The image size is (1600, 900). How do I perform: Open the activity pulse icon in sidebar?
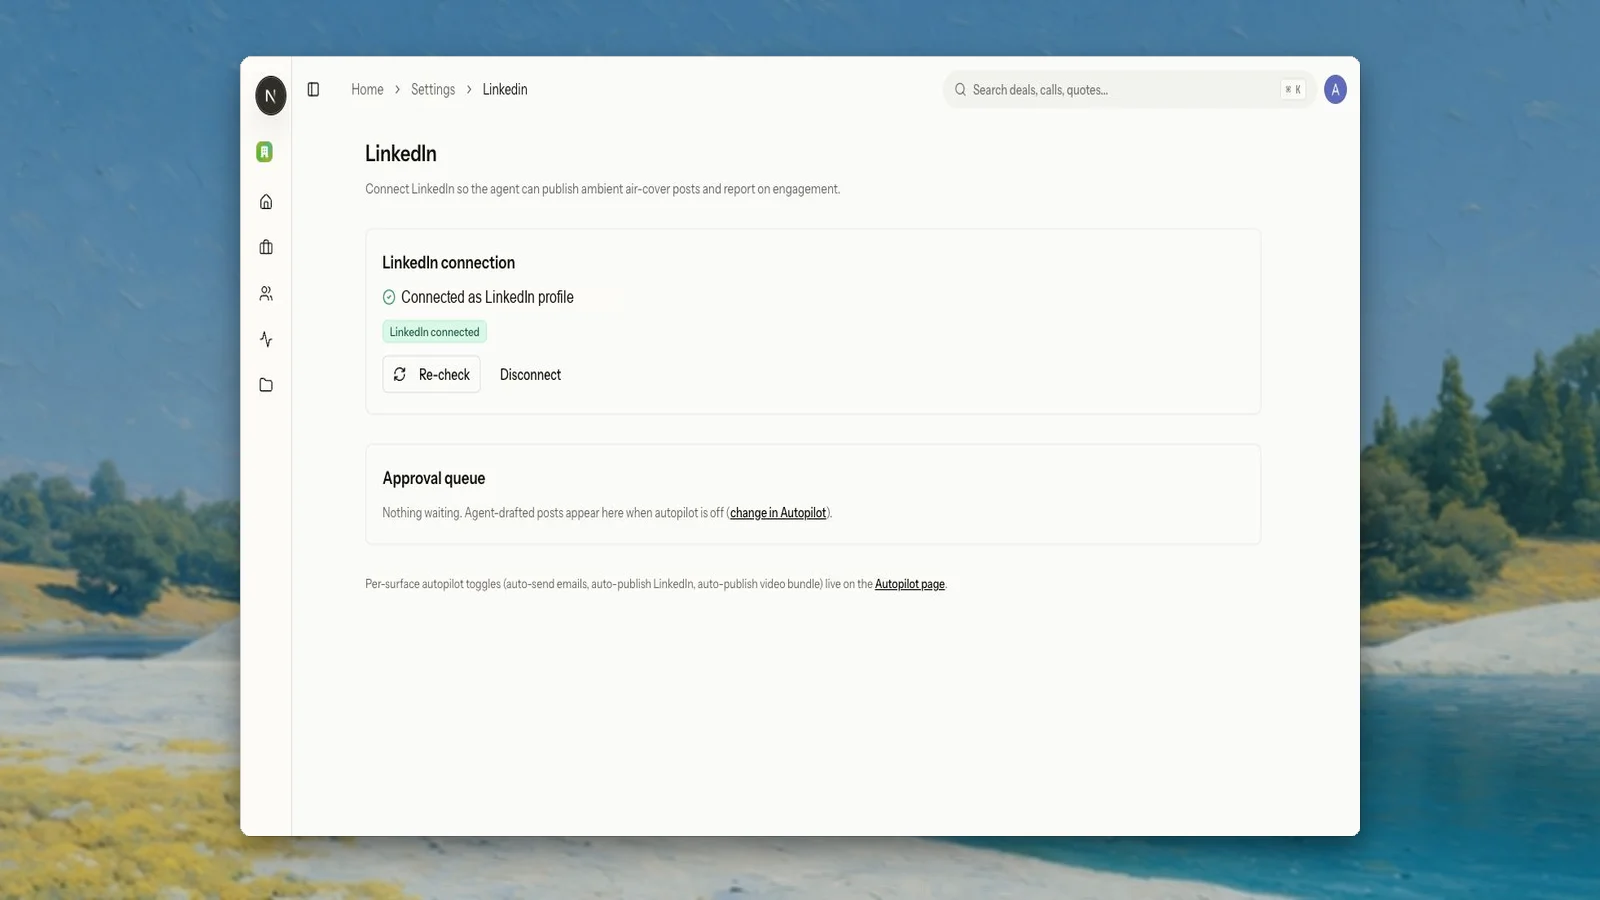pos(266,339)
